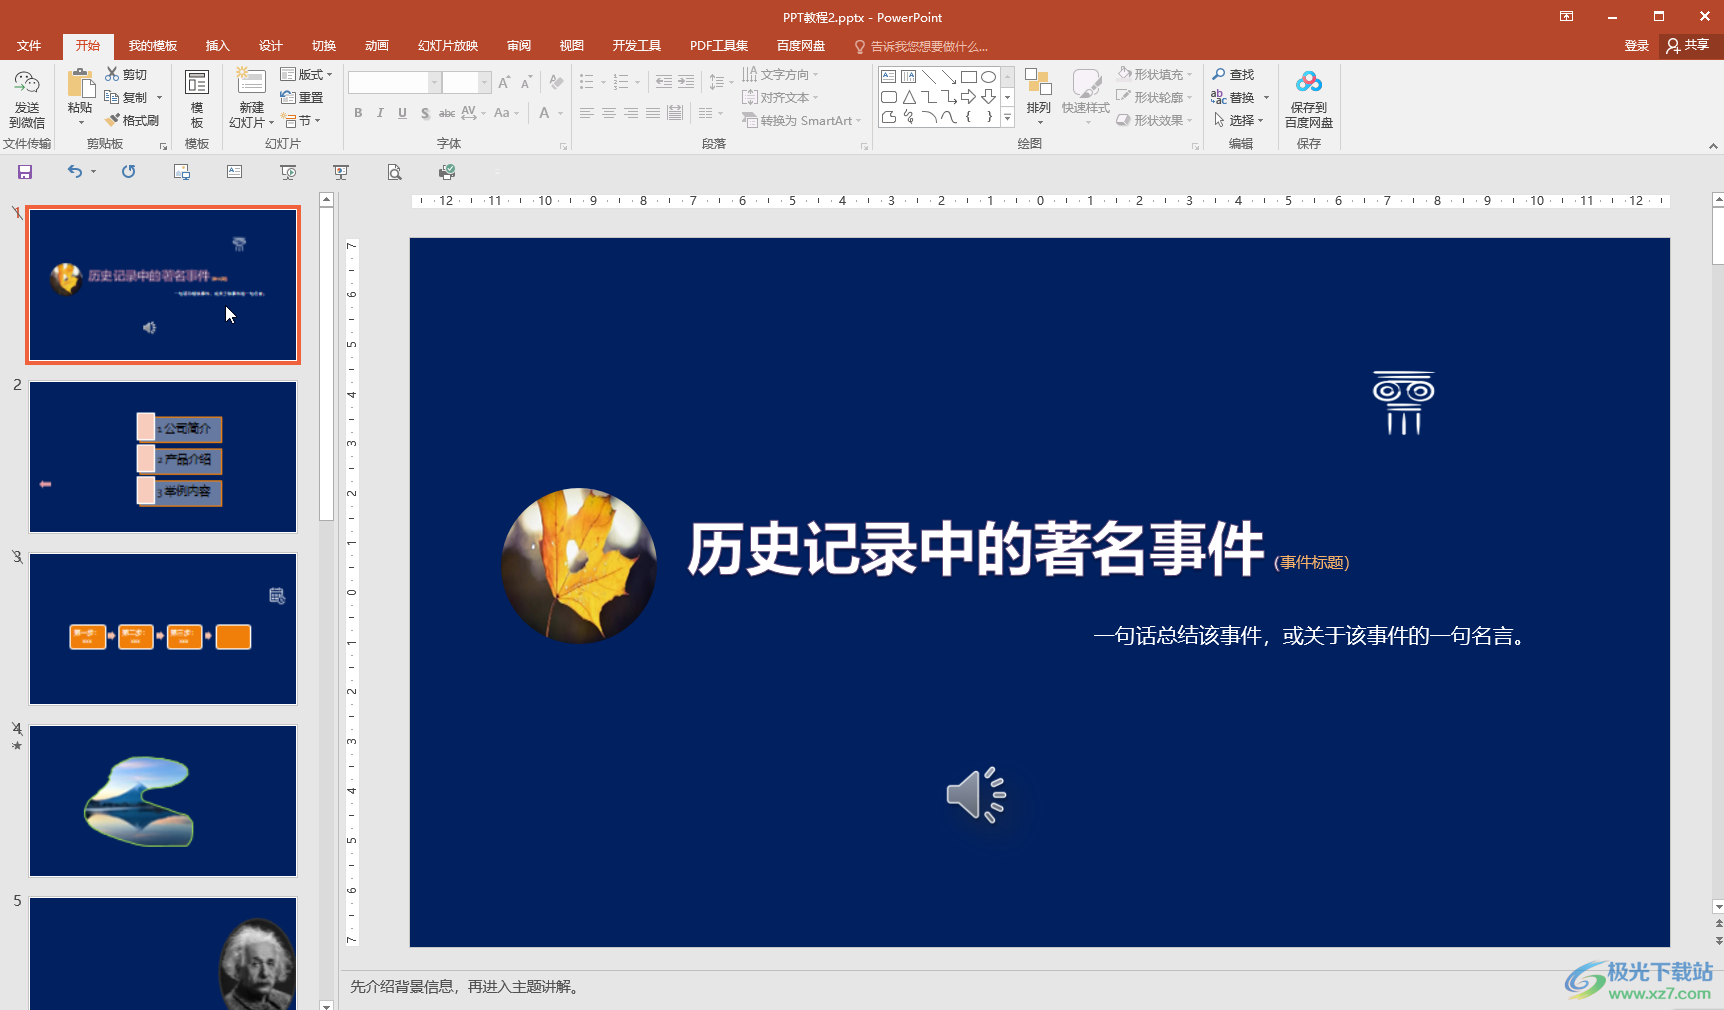
Task: Pick the oval shape from the shapes gallery
Action: tap(988, 77)
